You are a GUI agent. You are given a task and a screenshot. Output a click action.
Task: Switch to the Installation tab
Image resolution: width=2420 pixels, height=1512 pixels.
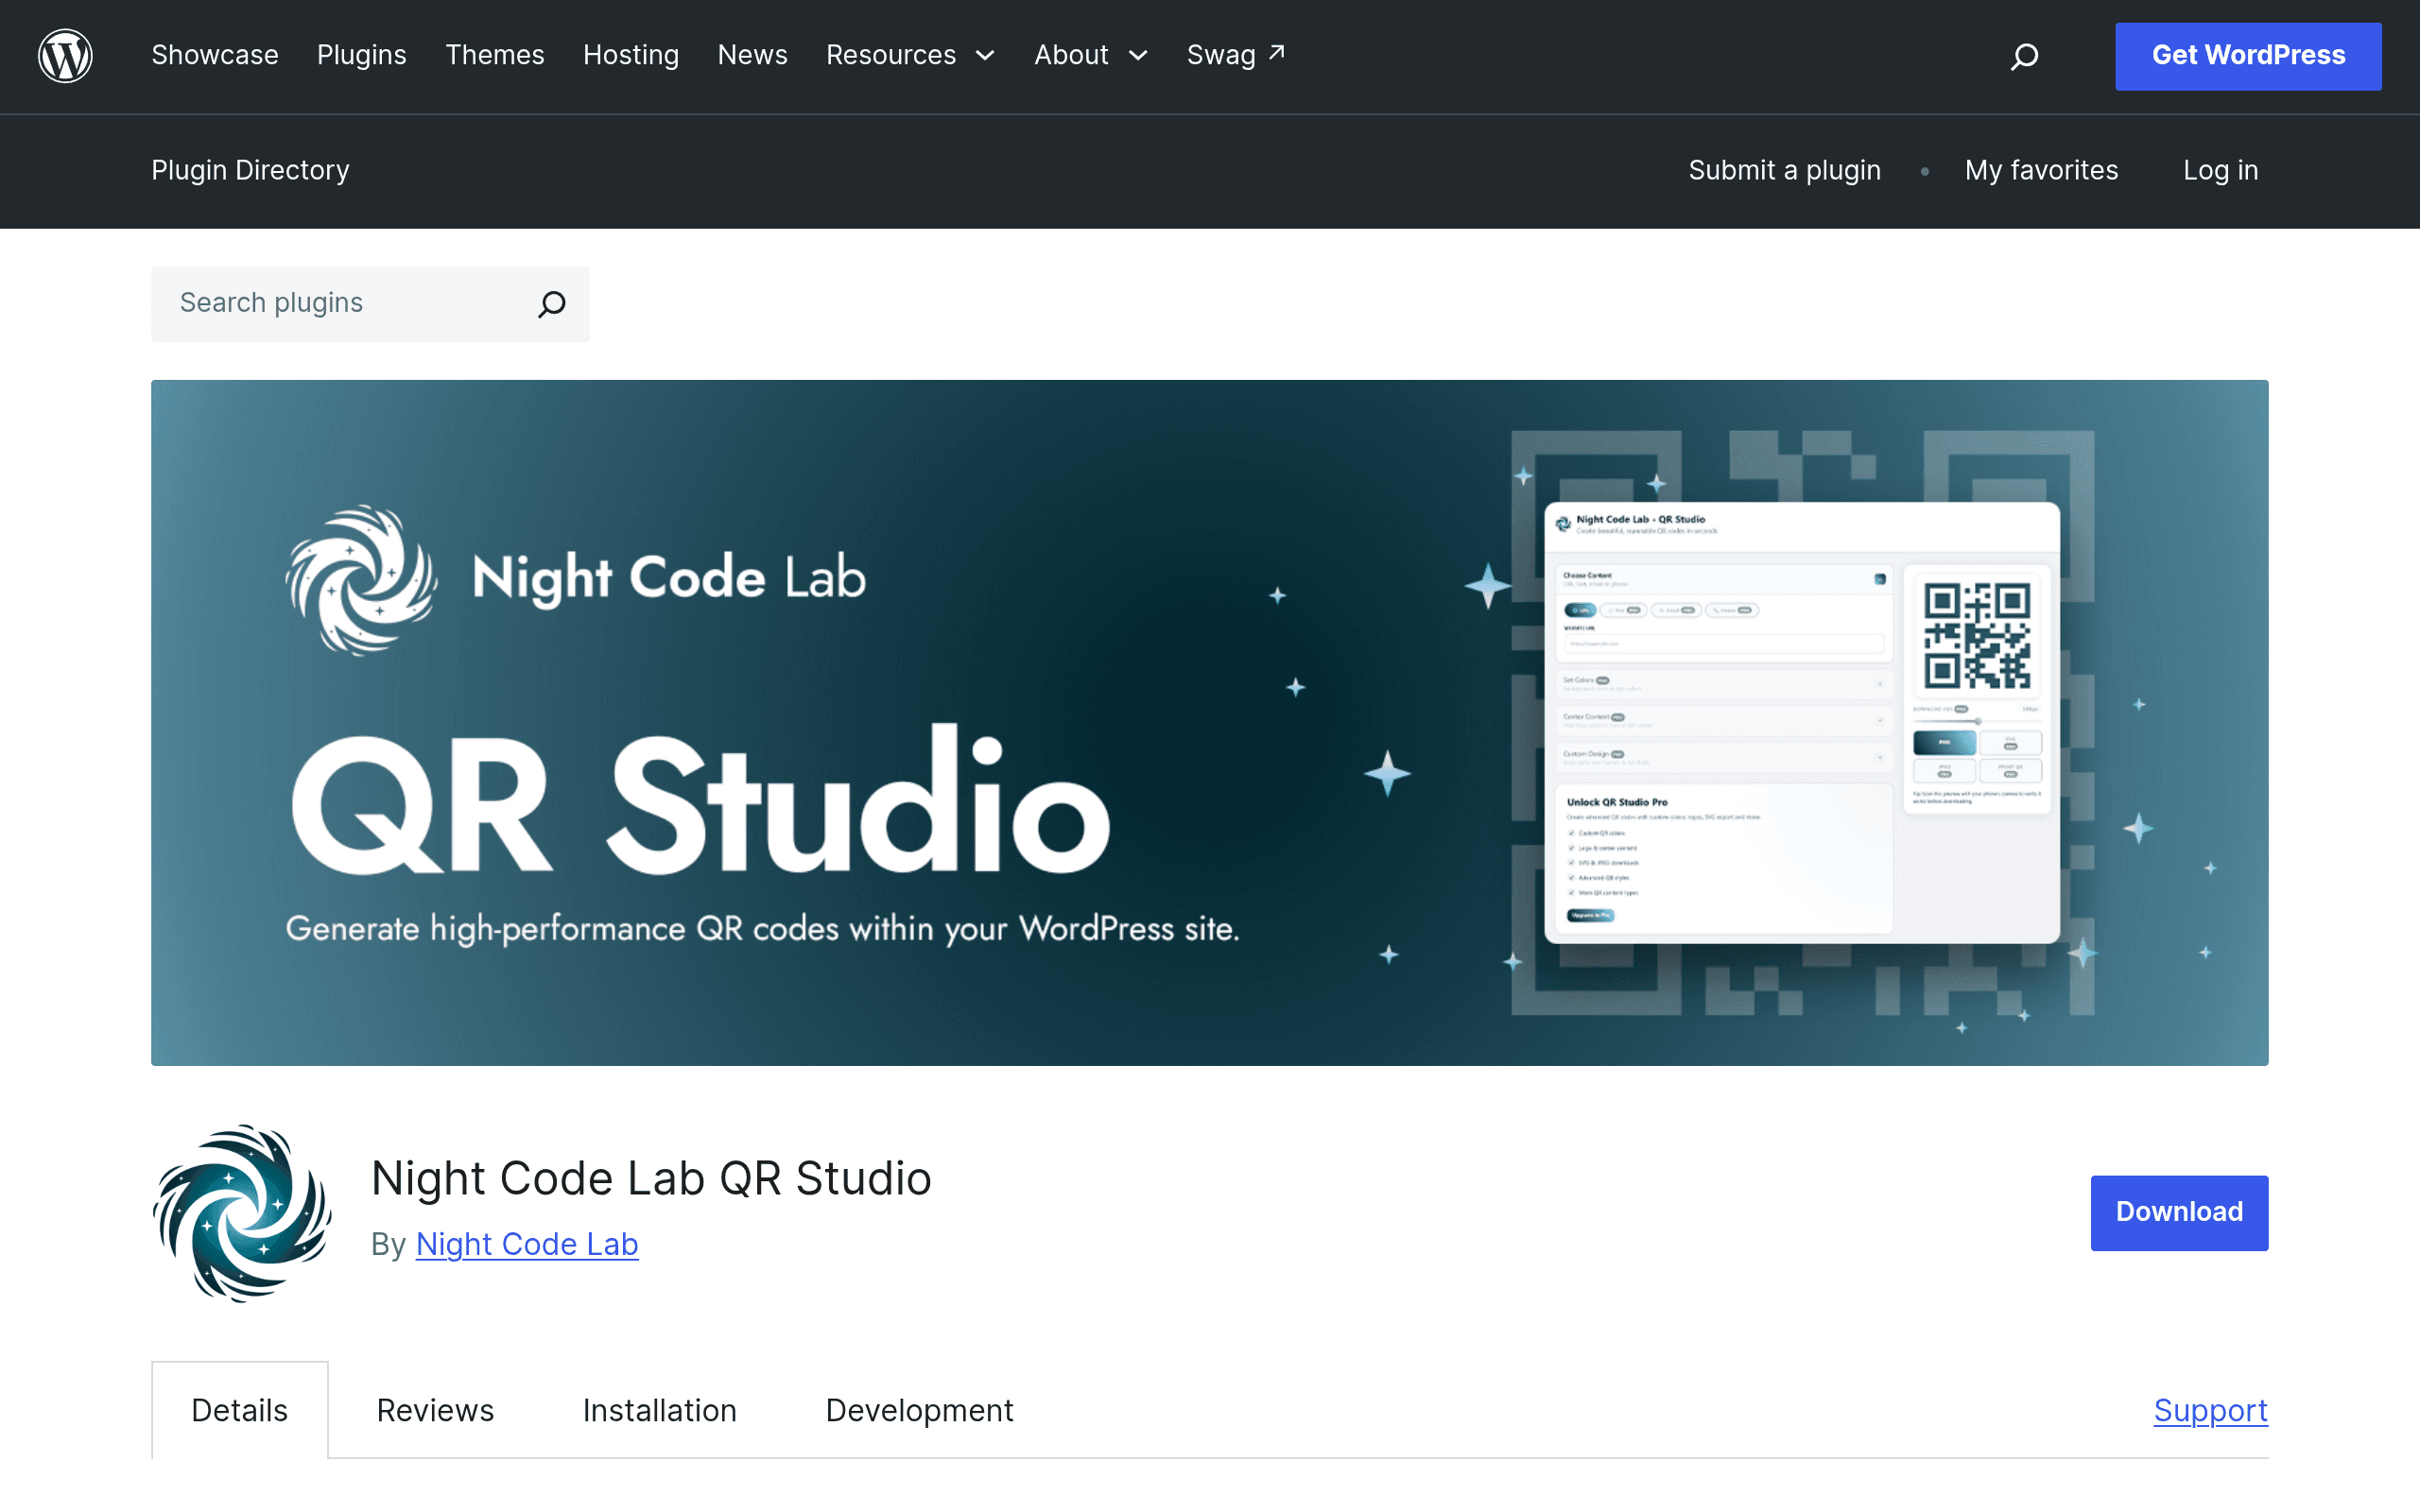(659, 1410)
